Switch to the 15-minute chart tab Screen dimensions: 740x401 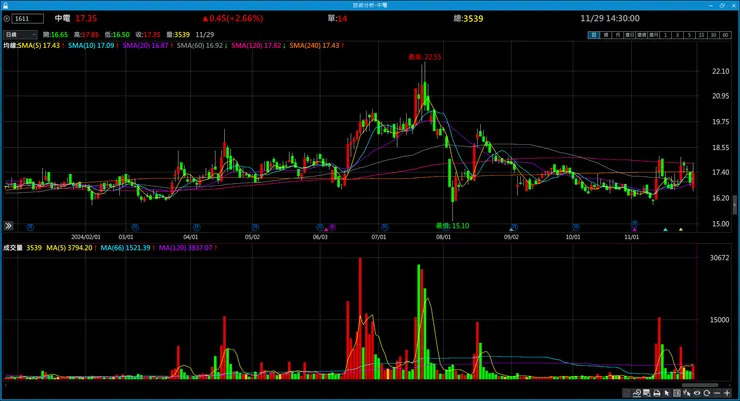tap(701, 35)
